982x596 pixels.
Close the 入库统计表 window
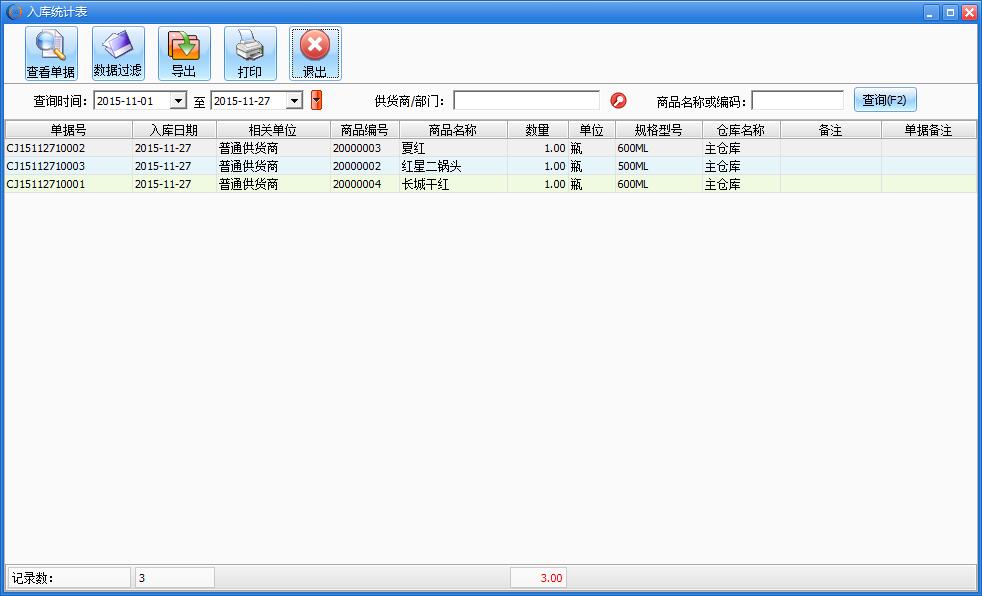[968, 13]
